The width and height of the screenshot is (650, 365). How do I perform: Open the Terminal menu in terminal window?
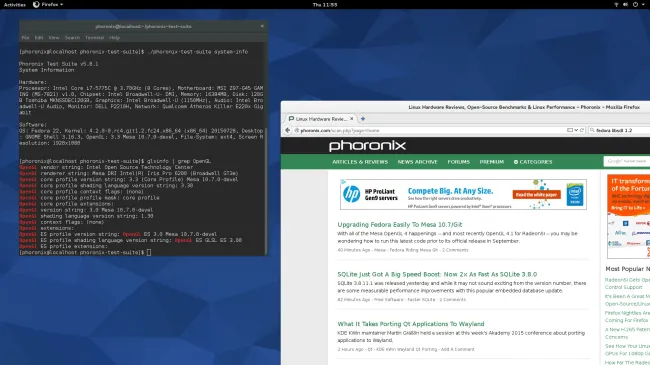(95, 37)
